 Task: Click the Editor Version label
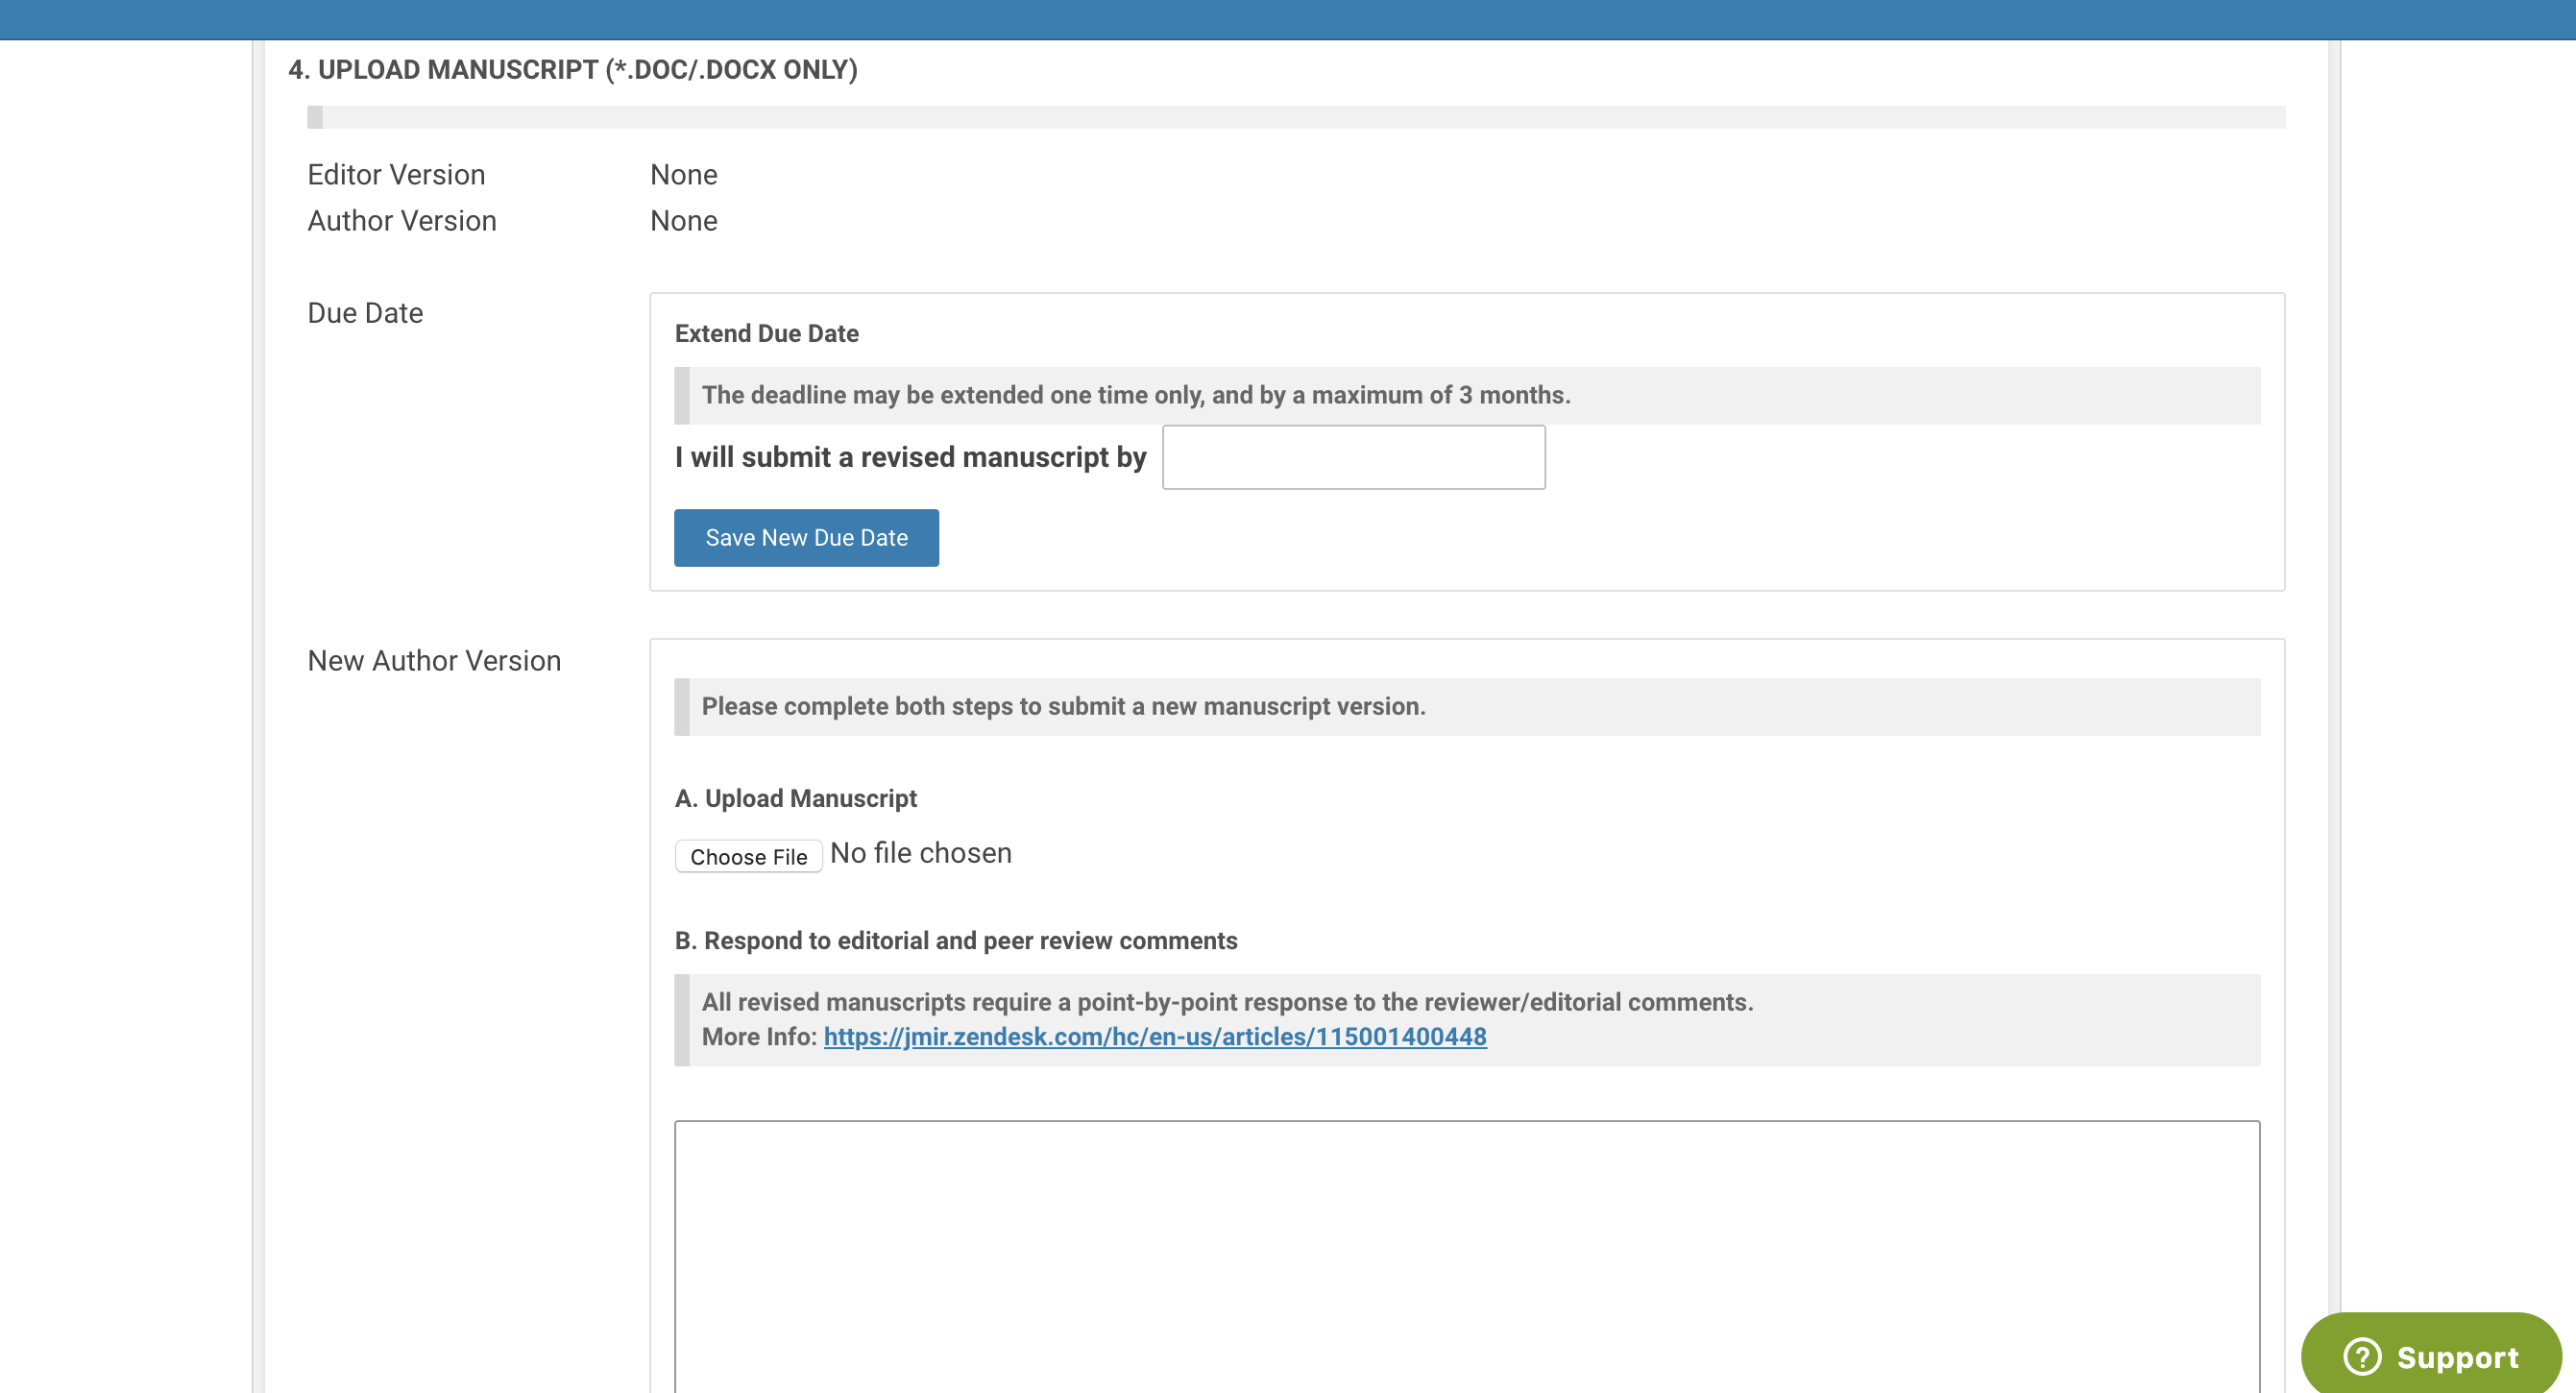[x=396, y=175]
